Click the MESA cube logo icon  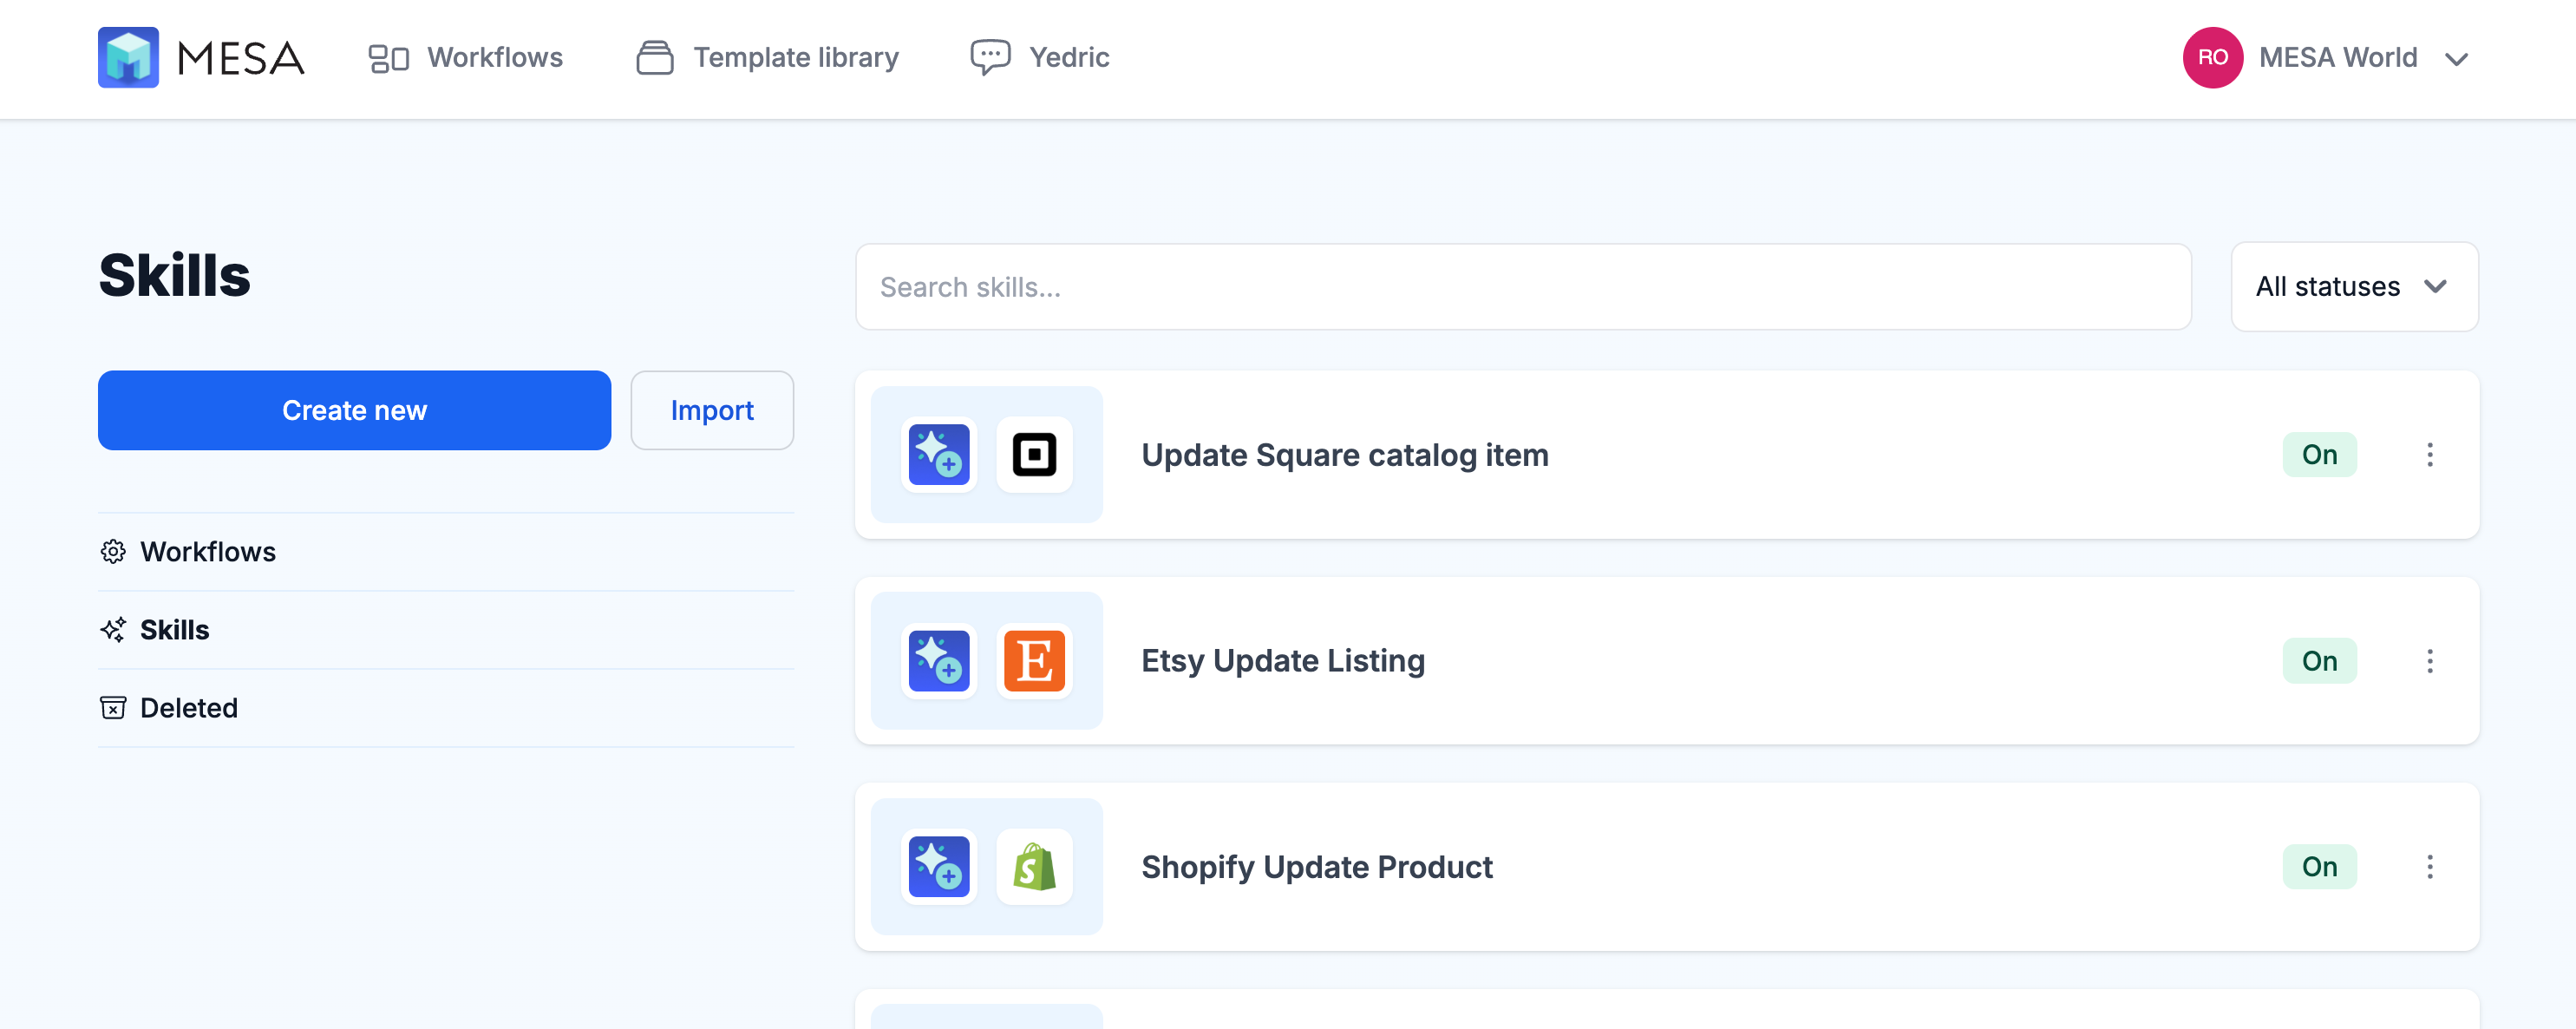tap(128, 57)
